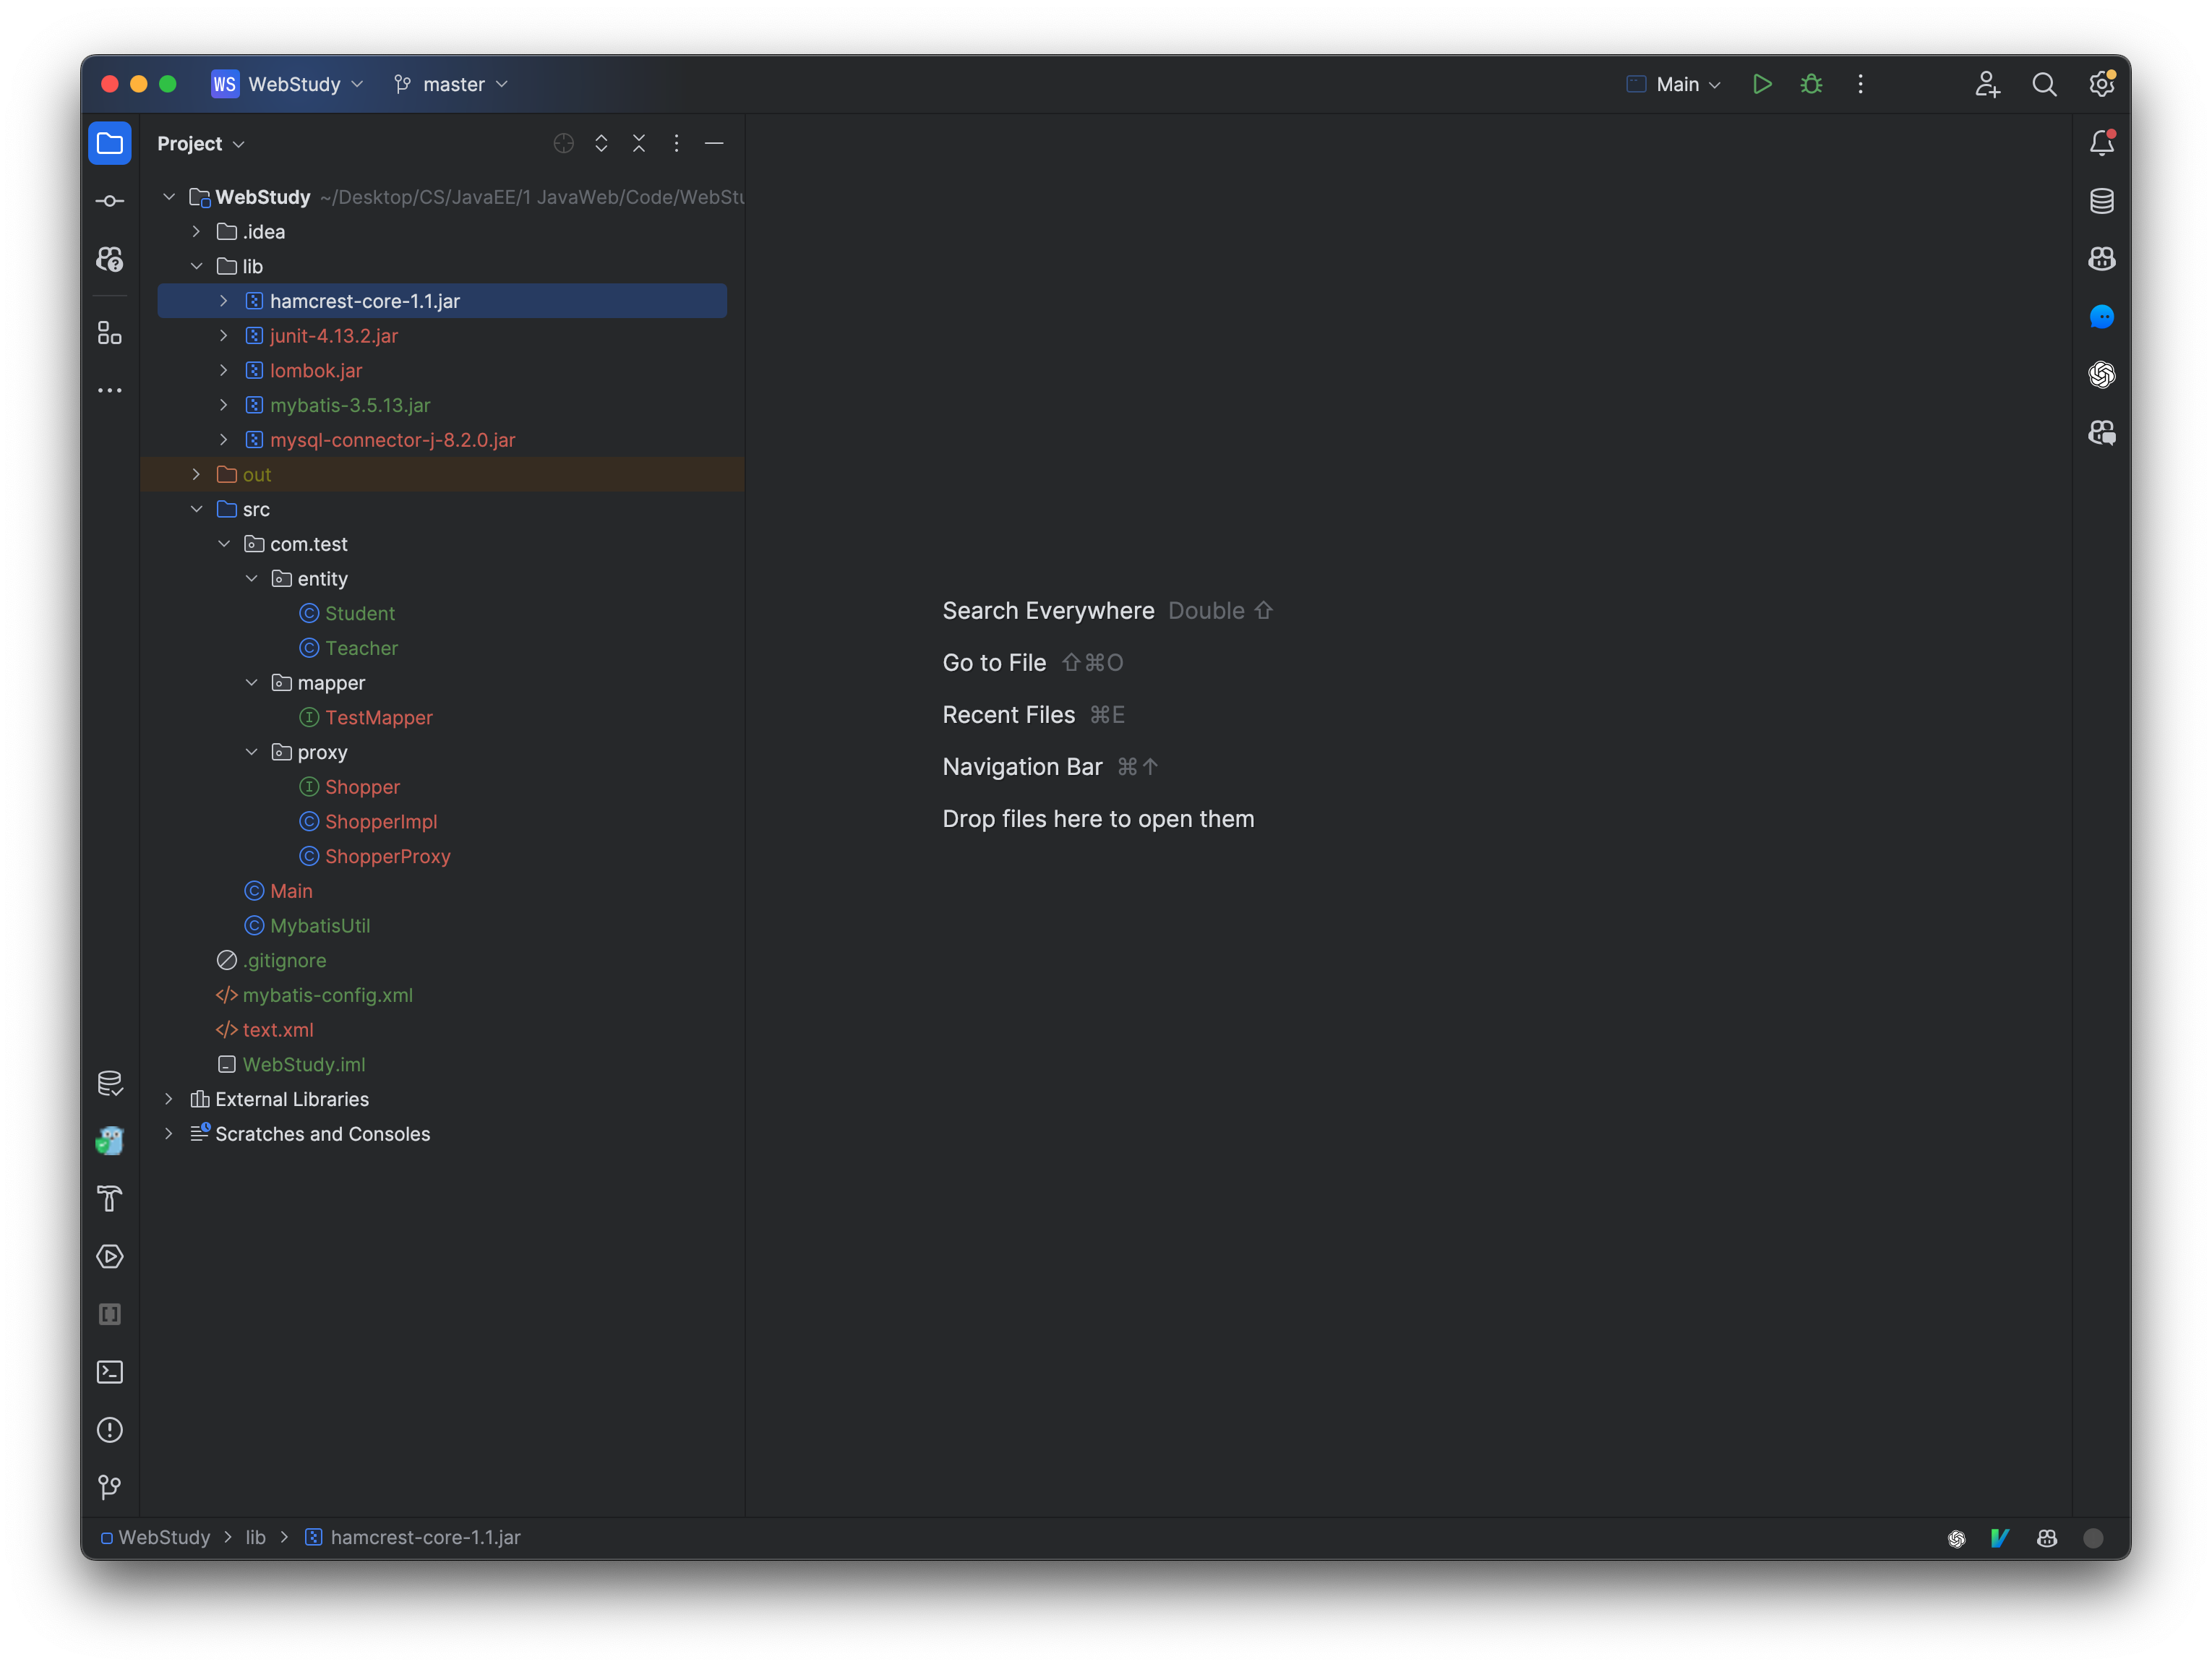Open the master branch menu

(x=452, y=84)
